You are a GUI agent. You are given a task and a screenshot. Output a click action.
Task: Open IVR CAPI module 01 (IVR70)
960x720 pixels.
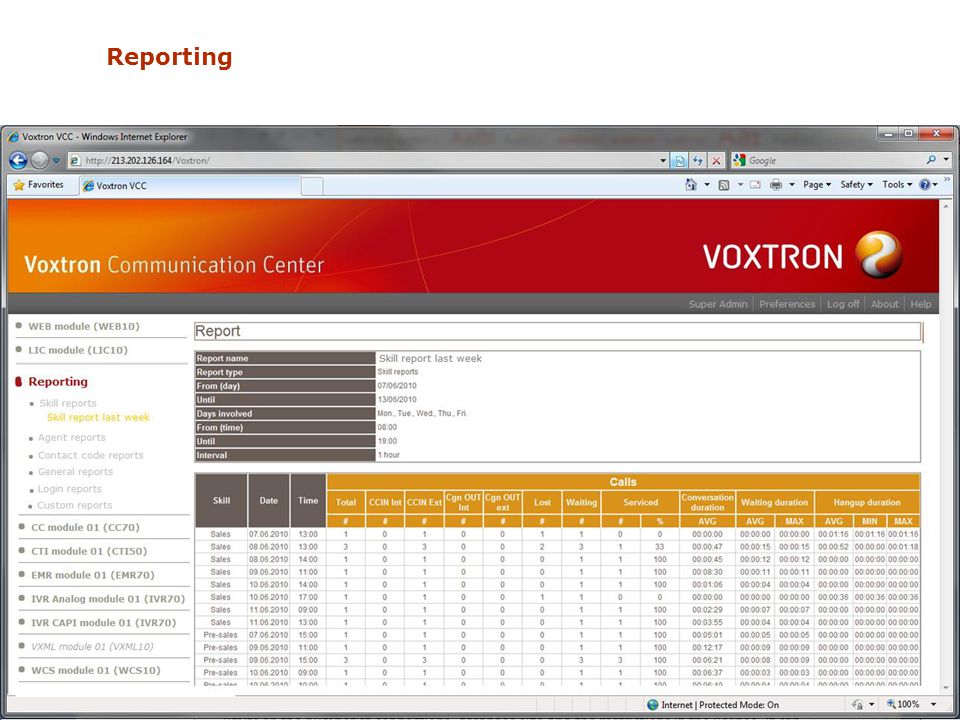[x=103, y=623]
